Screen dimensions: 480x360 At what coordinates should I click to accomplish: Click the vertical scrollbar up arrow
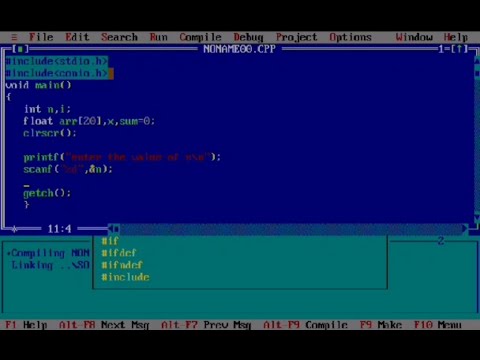tap(477, 61)
